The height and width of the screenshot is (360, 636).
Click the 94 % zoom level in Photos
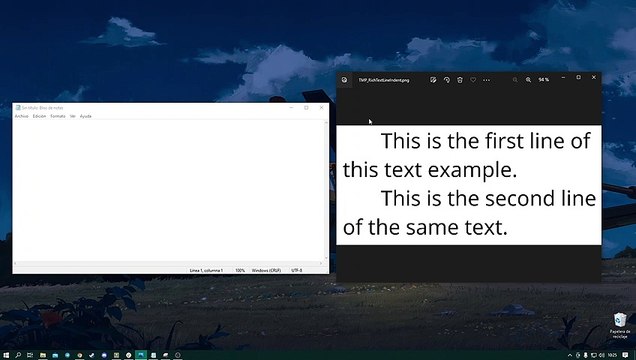coord(544,80)
